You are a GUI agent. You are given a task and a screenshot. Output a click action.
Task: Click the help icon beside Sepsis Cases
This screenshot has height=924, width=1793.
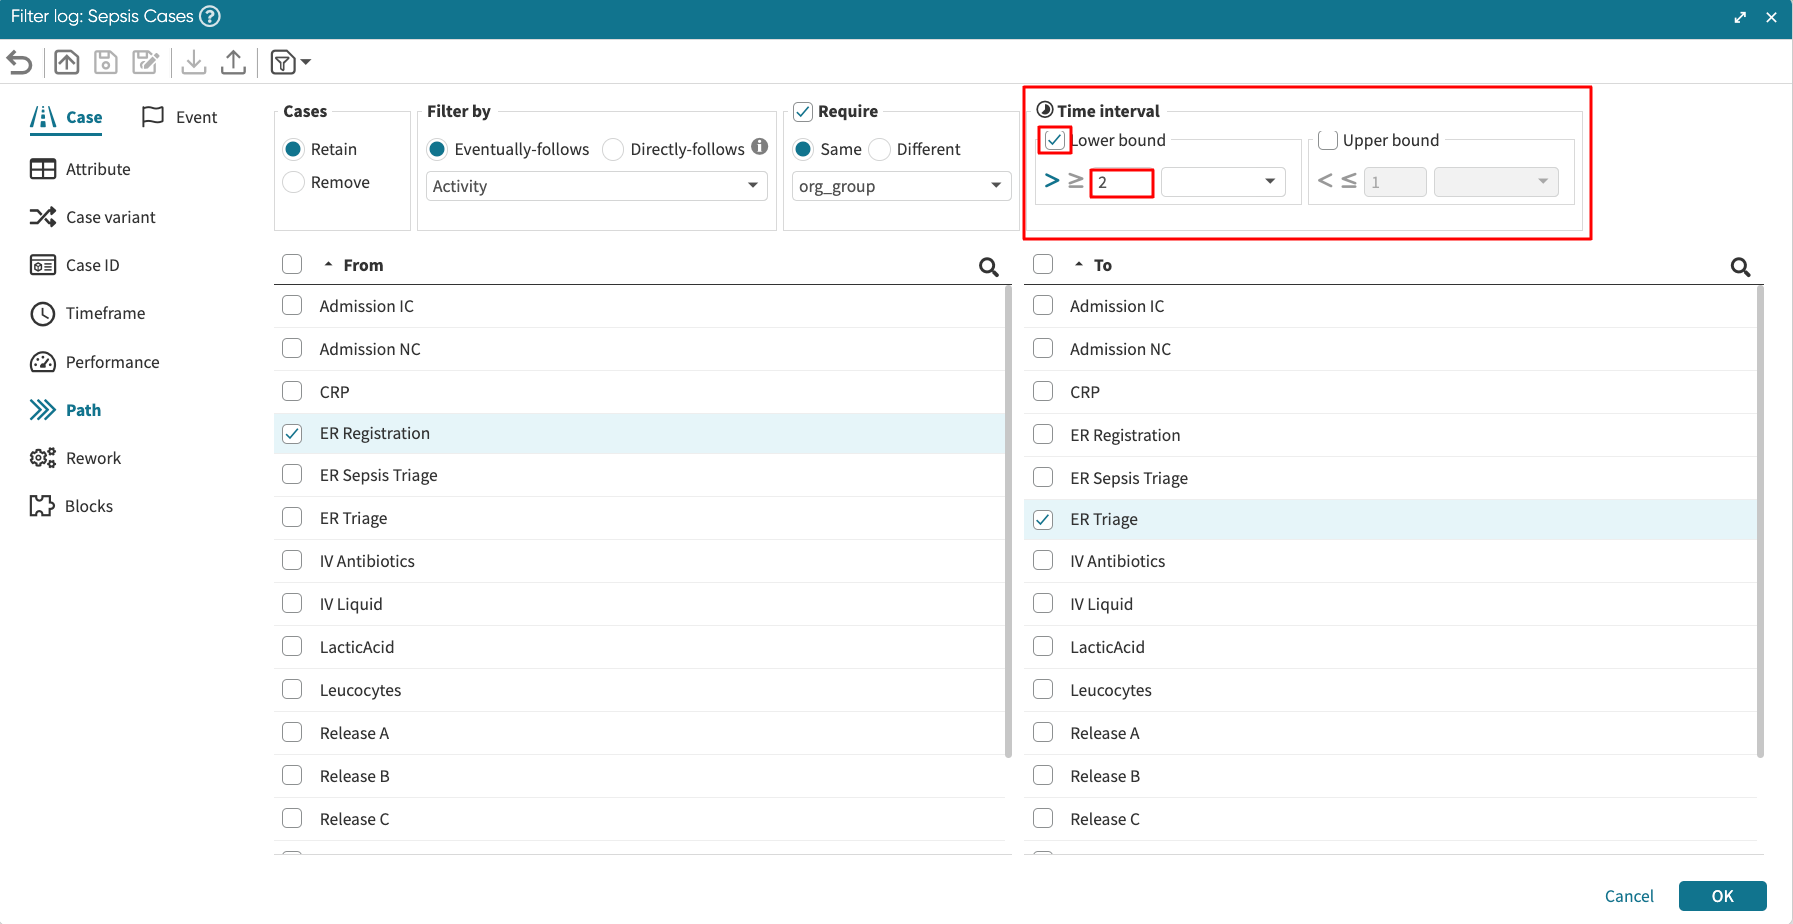click(210, 16)
